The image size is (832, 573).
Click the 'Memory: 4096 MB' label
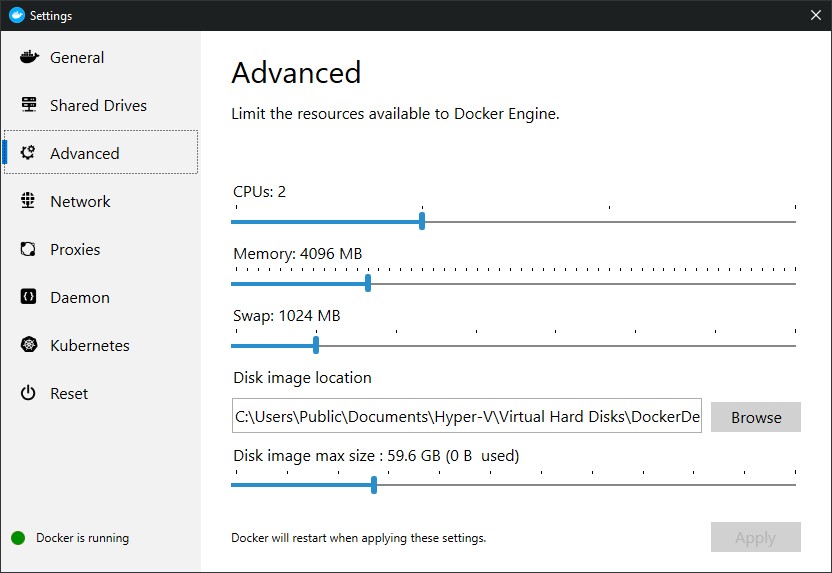pyautogui.click(x=298, y=254)
